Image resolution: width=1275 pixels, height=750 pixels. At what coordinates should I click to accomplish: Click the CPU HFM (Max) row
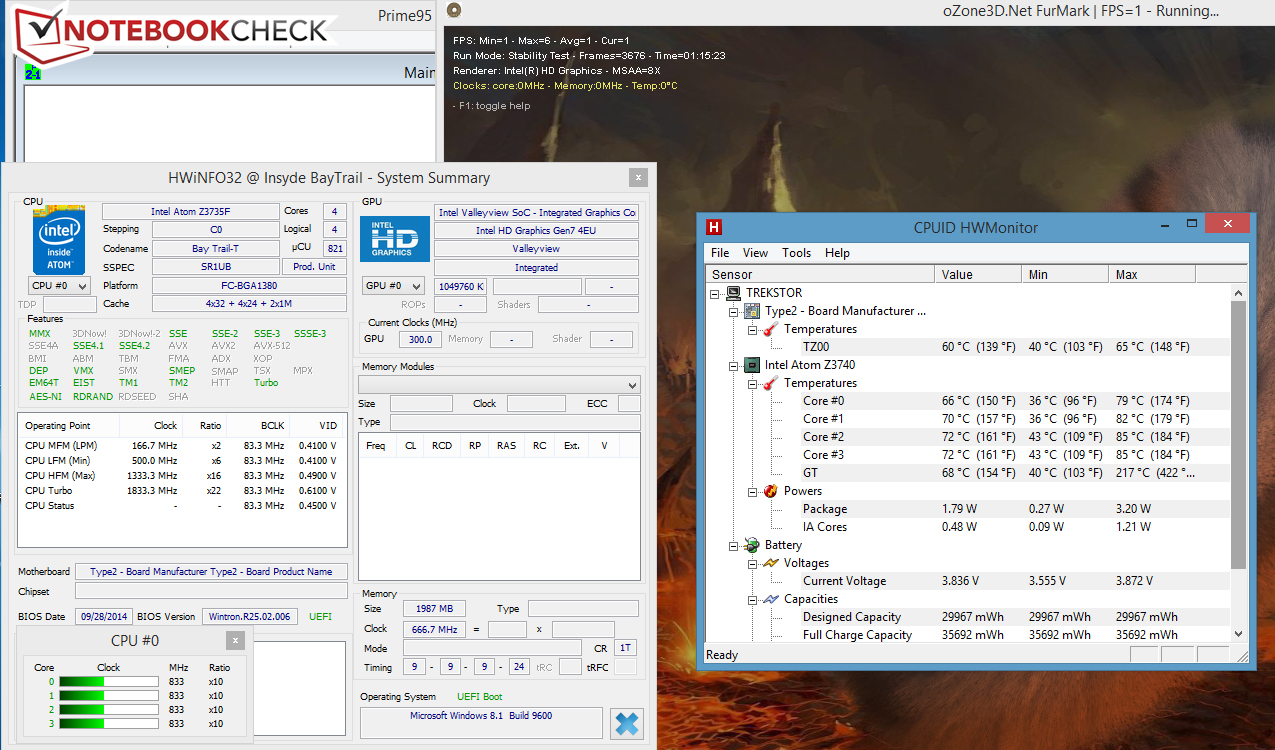click(182, 476)
